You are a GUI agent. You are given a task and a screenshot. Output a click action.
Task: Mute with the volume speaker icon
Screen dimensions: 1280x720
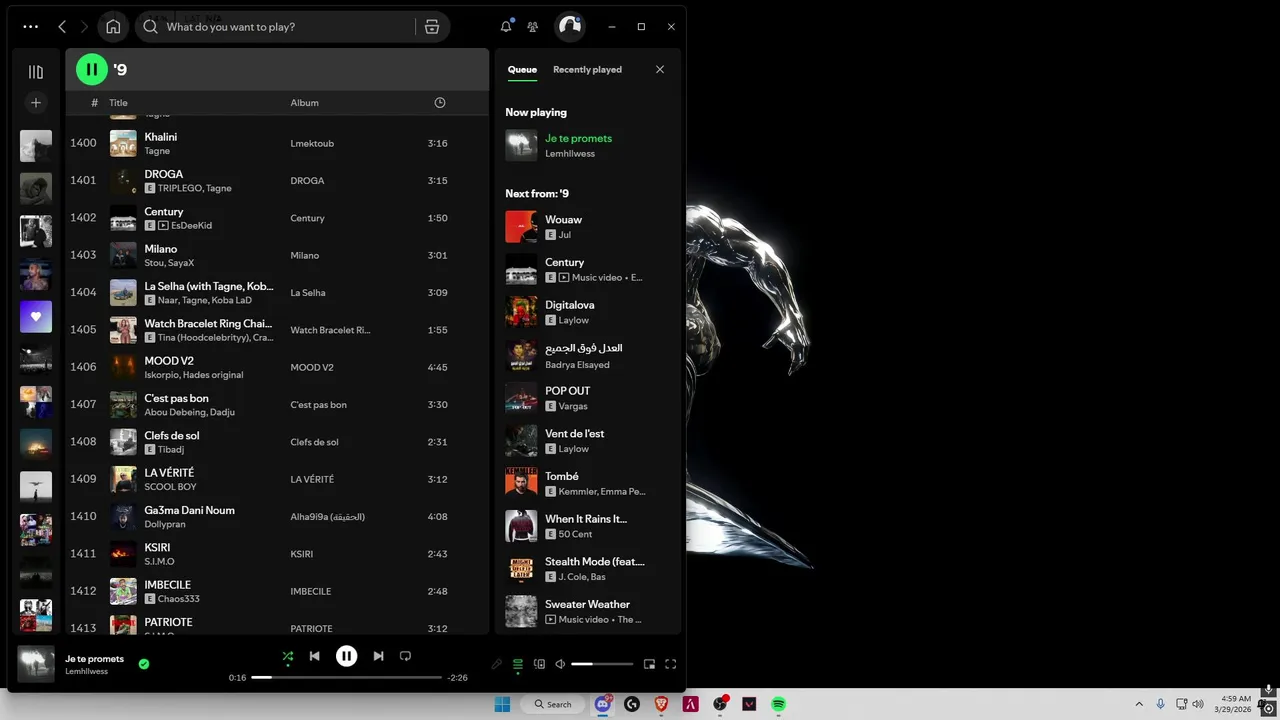tap(560, 664)
